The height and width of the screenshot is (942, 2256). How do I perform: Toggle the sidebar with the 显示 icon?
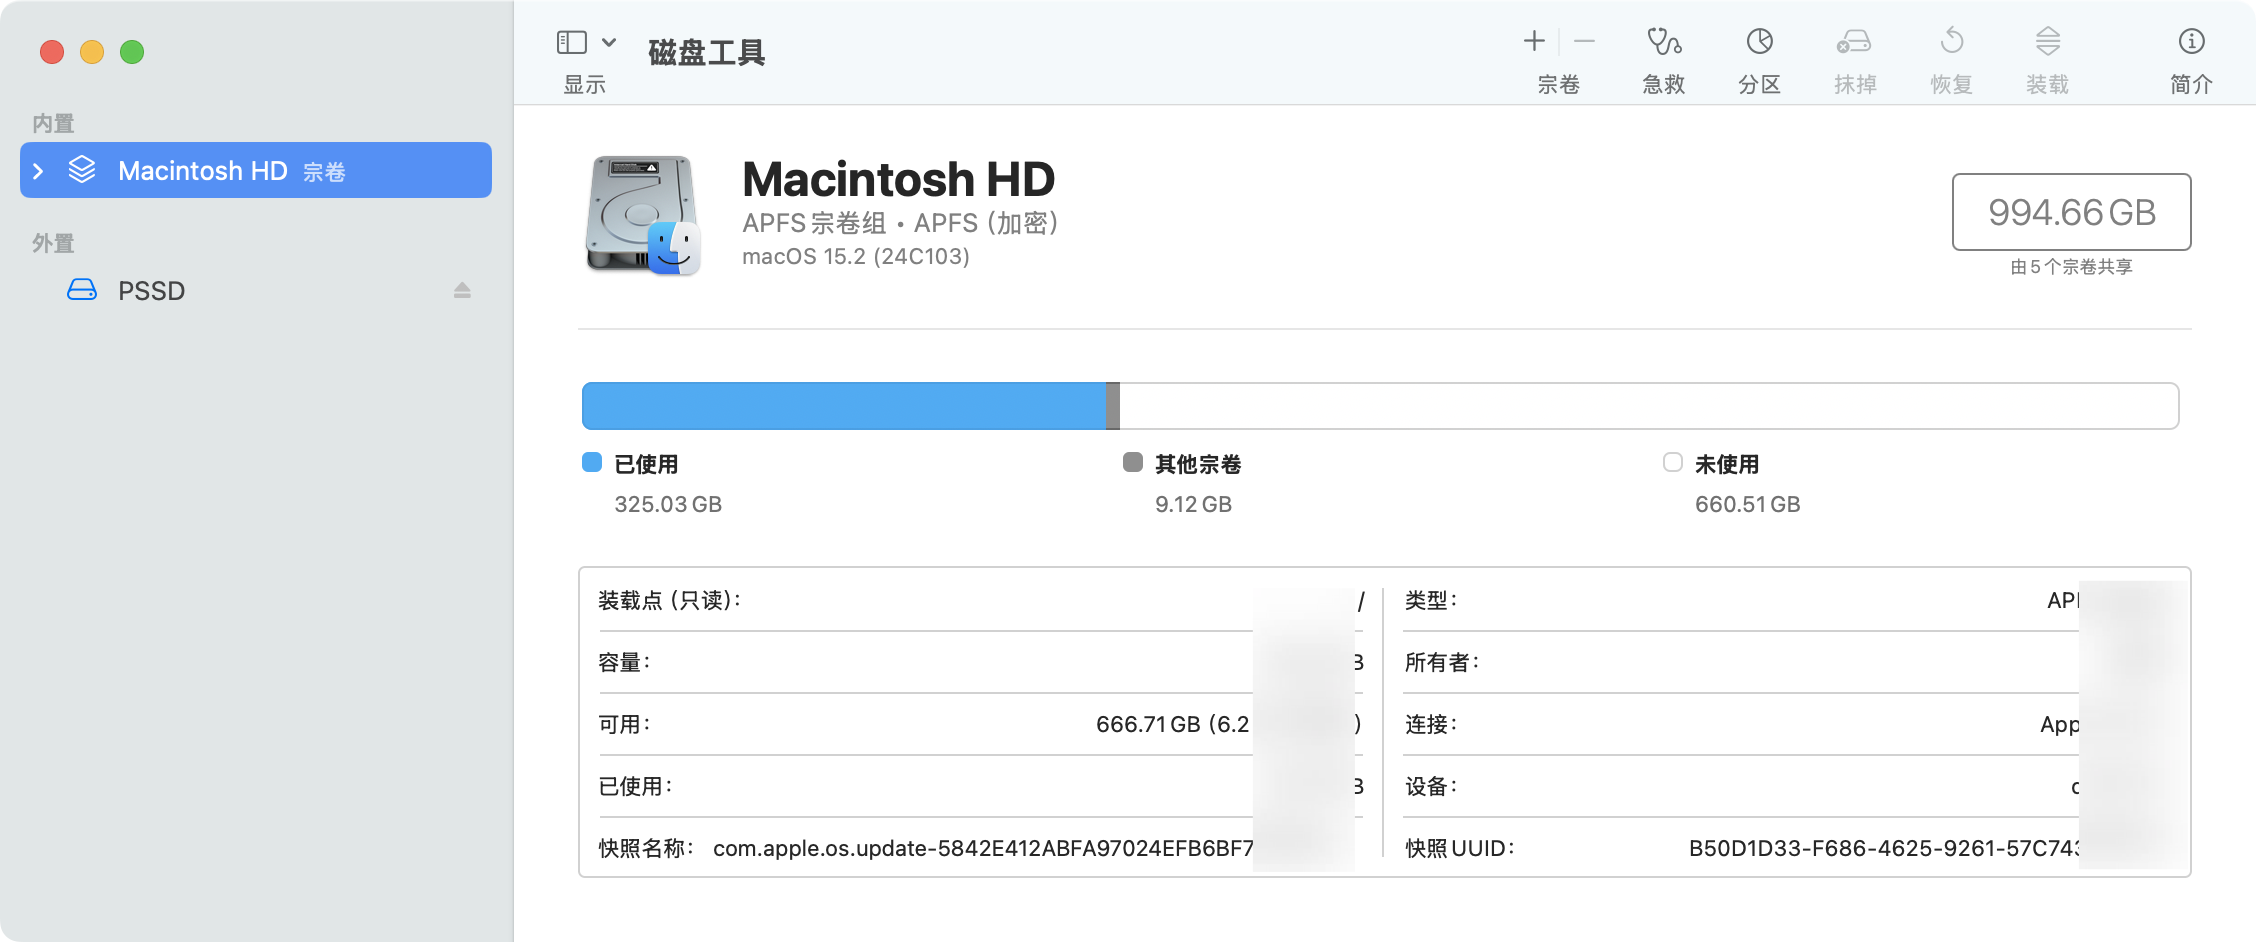coord(571,42)
